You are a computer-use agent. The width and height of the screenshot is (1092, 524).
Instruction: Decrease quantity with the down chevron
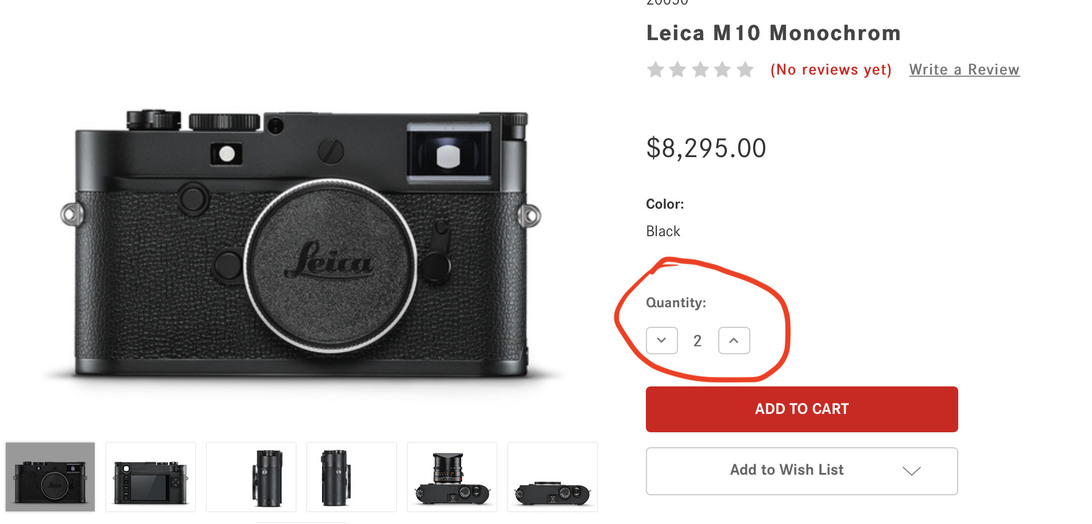[x=662, y=341]
